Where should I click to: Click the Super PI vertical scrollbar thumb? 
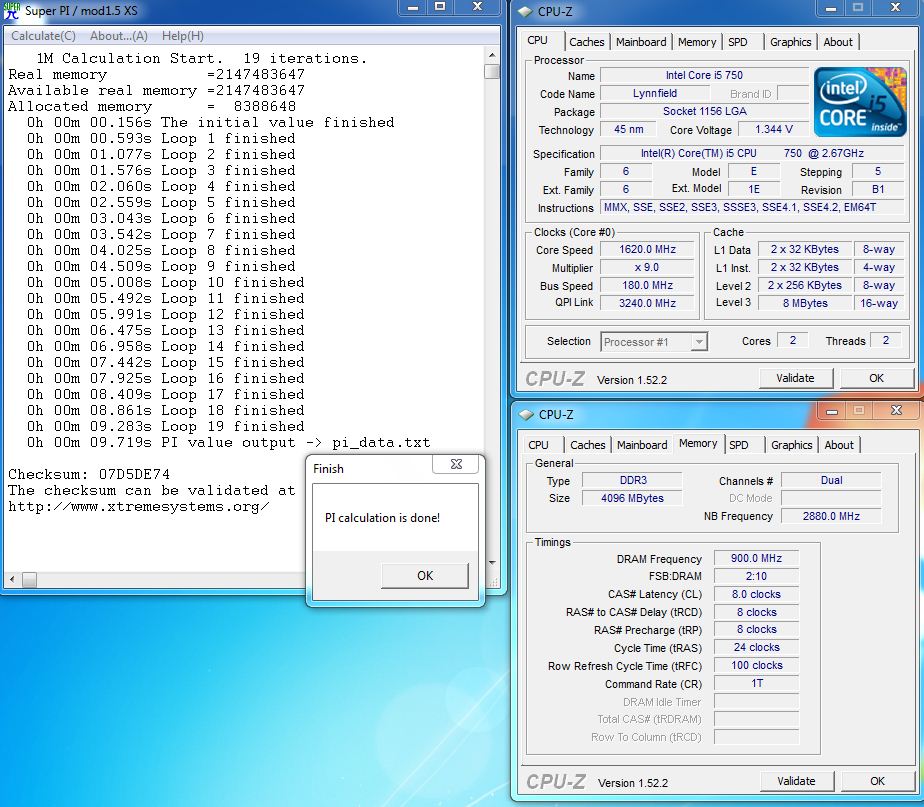coord(492,71)
